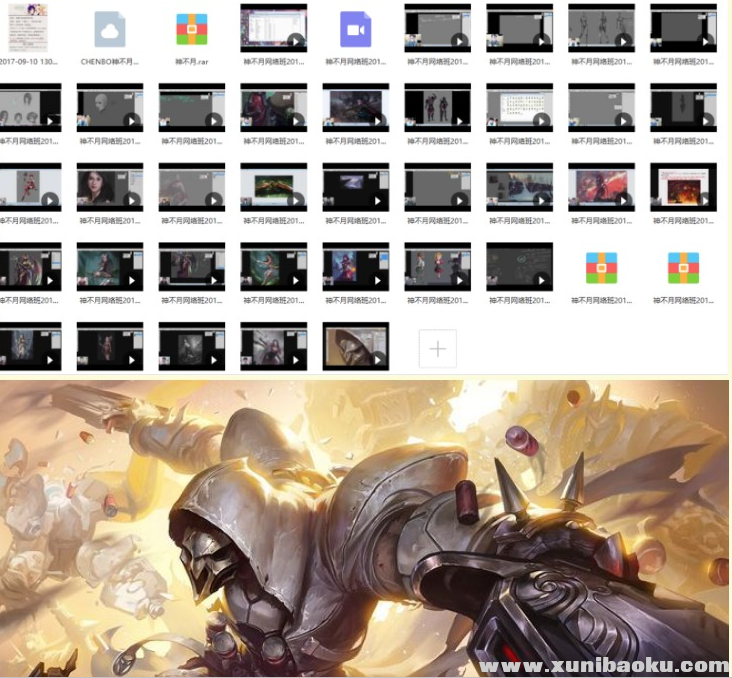Click the plus tile to add files

[437, 348]
